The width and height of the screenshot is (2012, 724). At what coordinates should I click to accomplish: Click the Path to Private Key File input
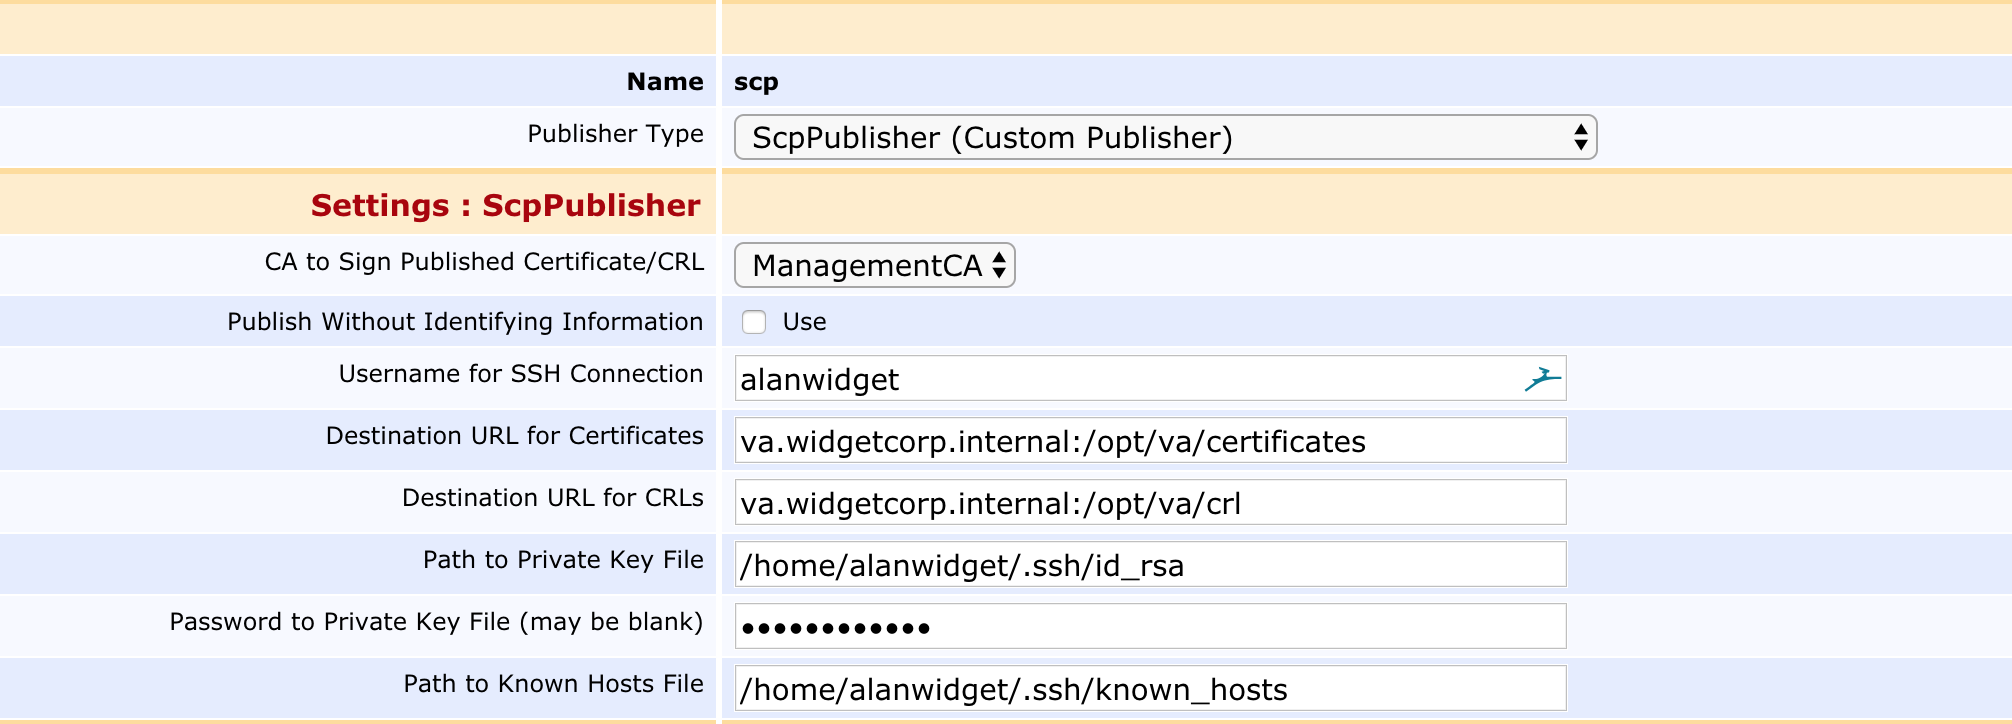click(x=1150, y=566)
